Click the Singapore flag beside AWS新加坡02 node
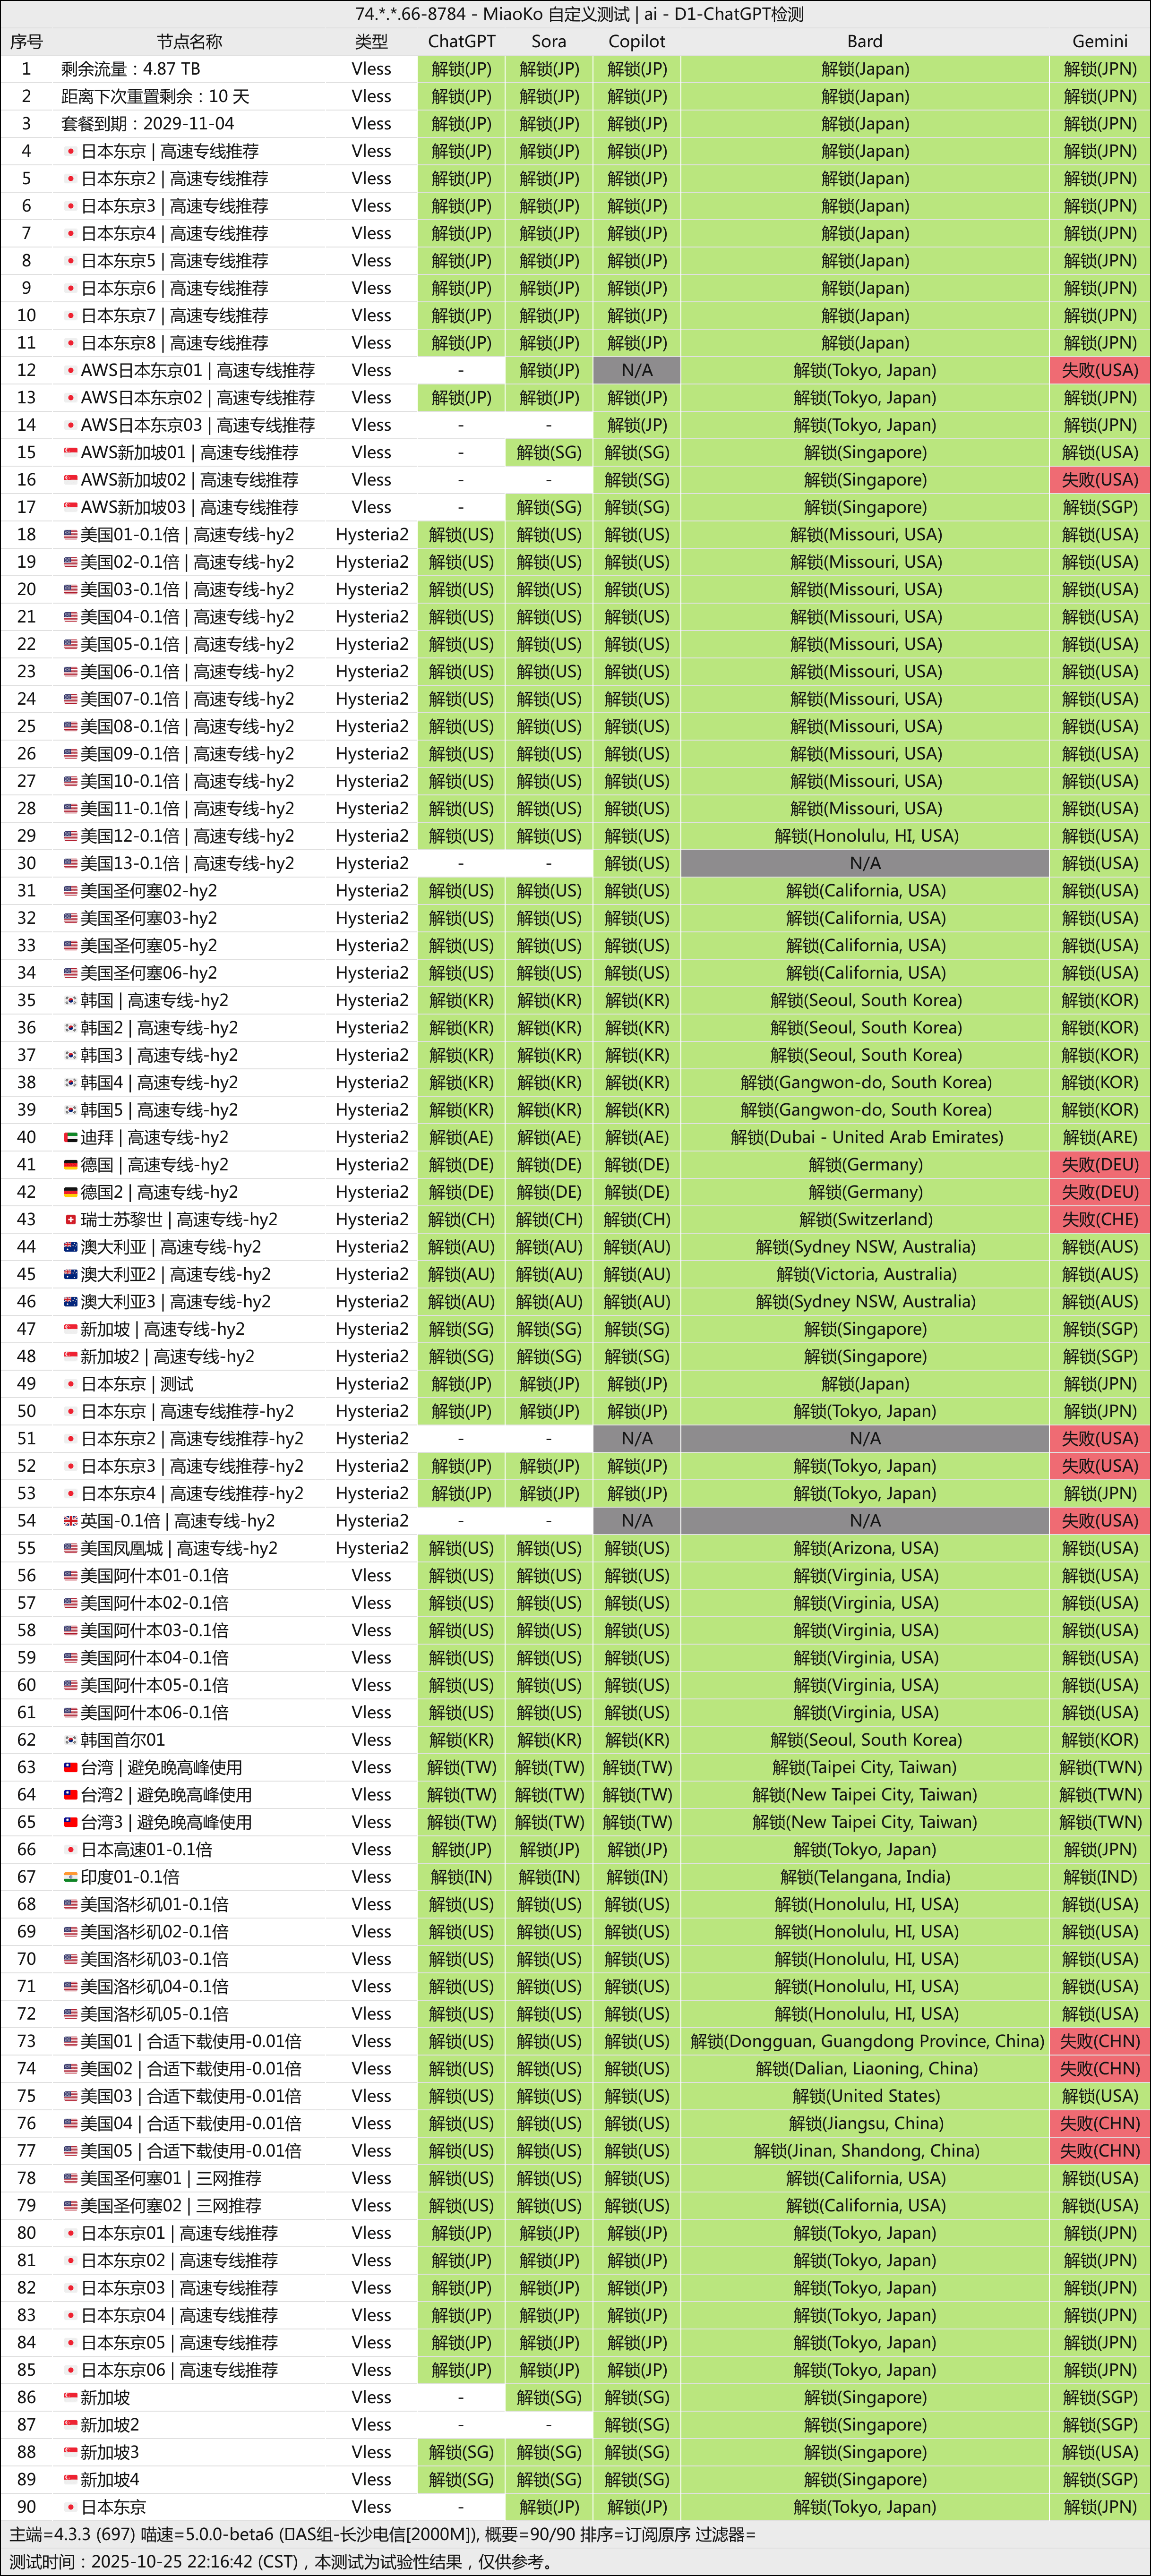 pos(71,480)
